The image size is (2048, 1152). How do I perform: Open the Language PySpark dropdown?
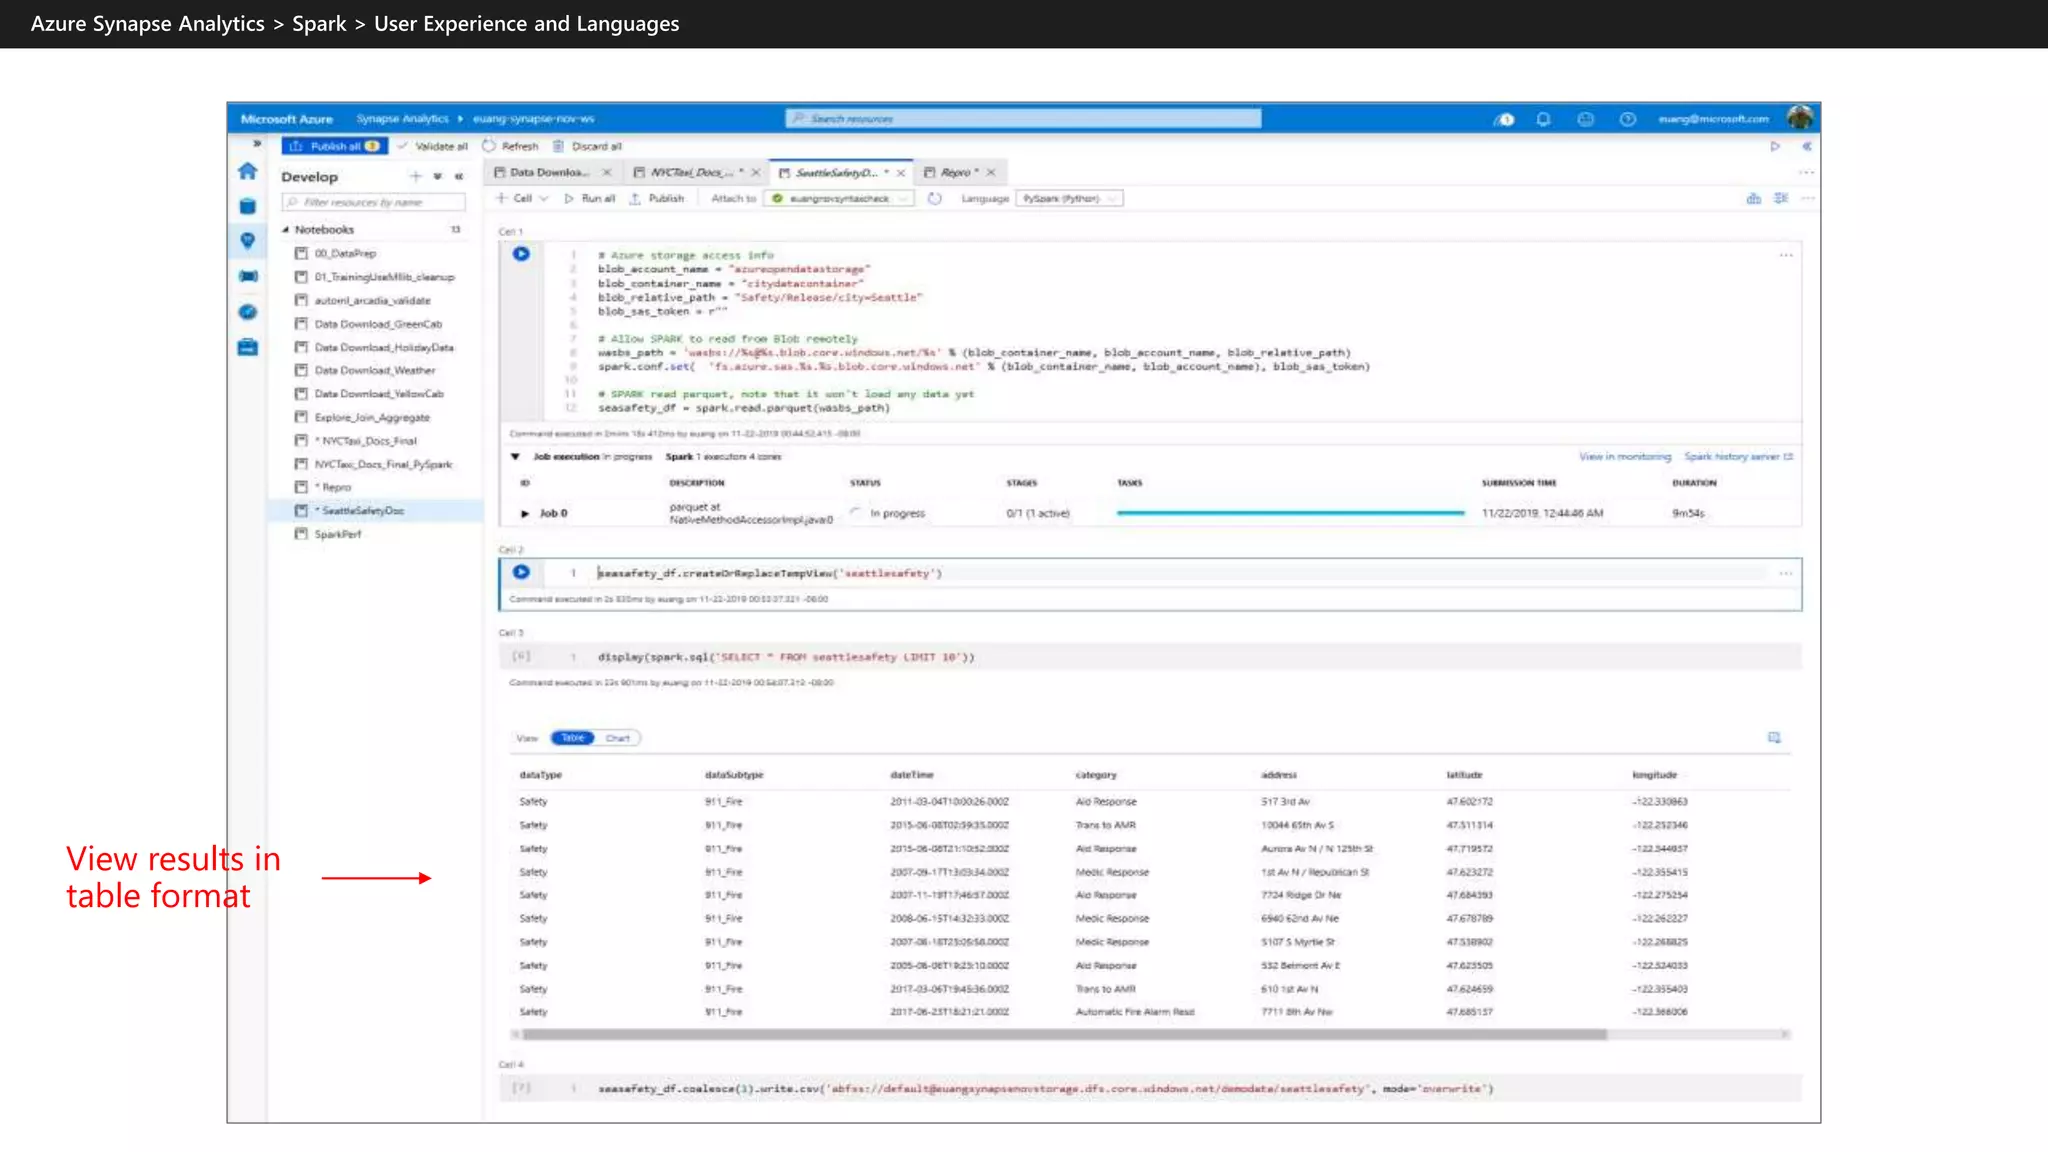[1069, 199]
